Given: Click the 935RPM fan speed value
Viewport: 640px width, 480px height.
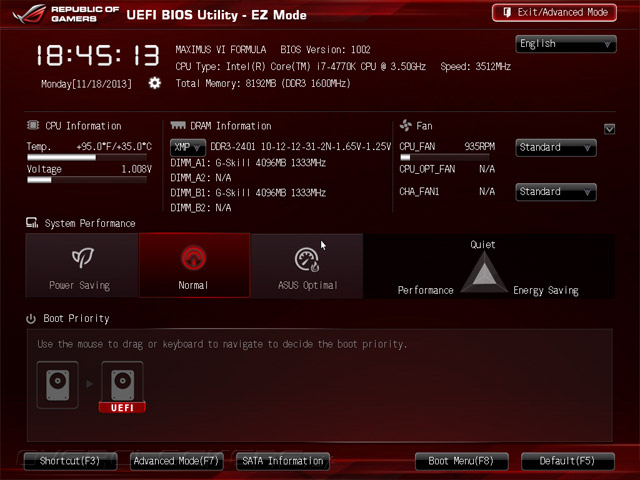Looking at the screenshot, I should coord(480,147).
